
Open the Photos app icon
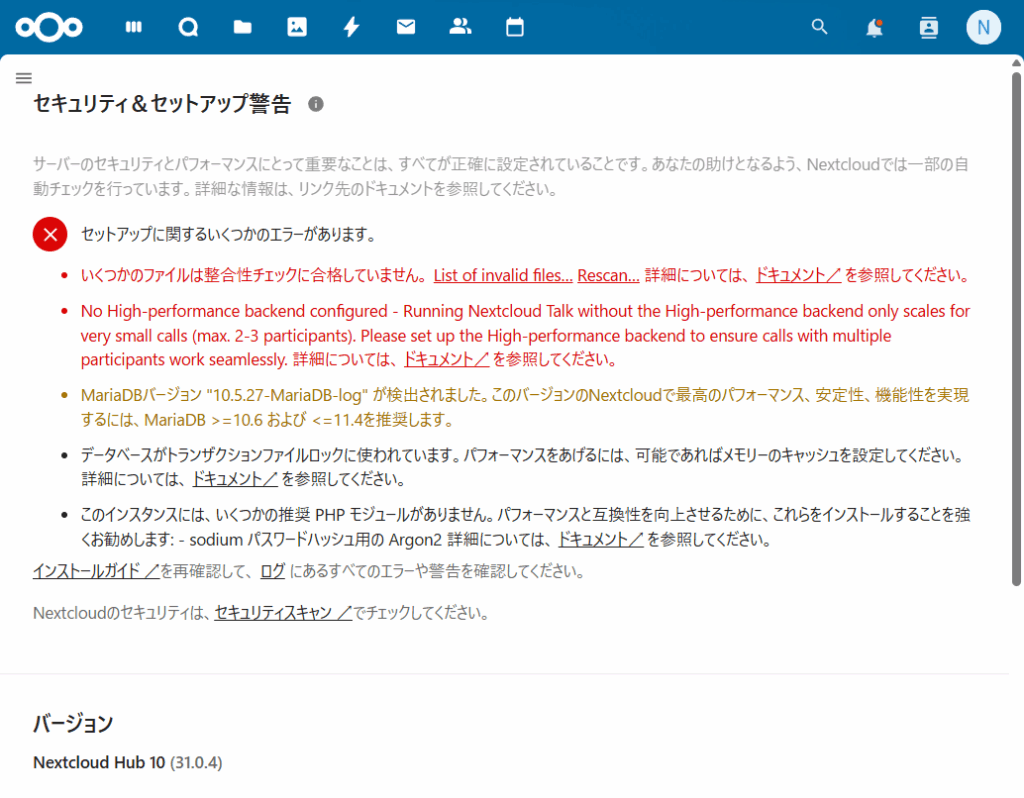[297, 27]
